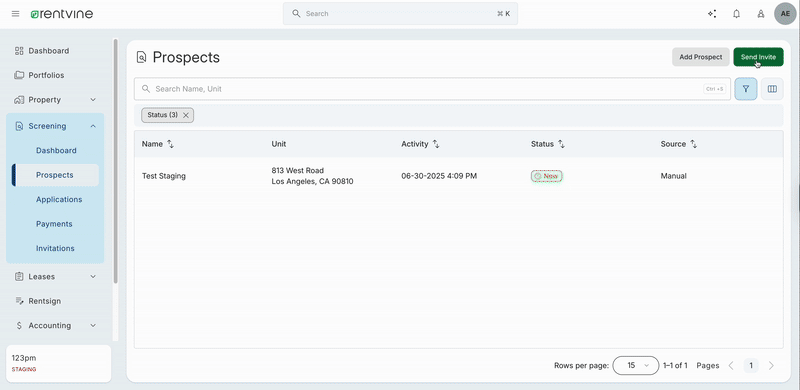The height and width of the screenshot is (390, 800).
Task: Open Invitations under Screening
Action: [x=55, y=249]
